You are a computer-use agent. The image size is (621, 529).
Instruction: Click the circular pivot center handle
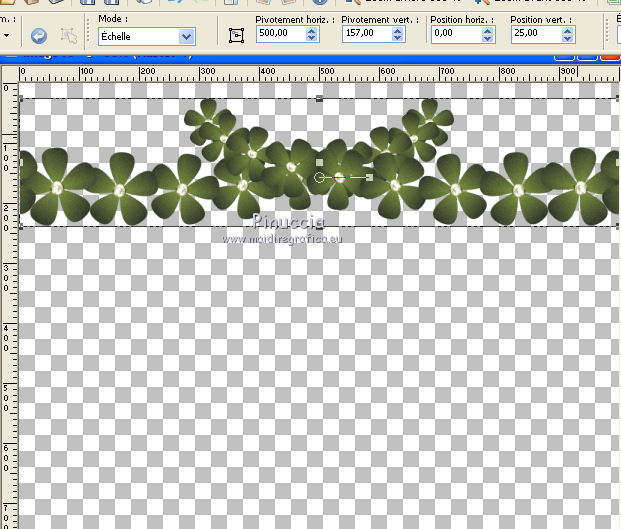coord(319,177)
